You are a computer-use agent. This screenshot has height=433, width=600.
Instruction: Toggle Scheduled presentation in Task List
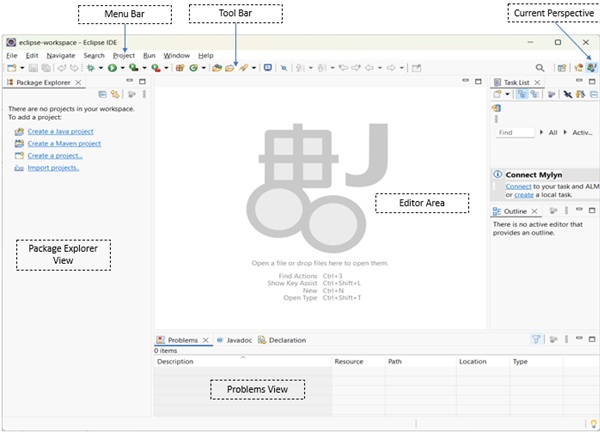535,94
